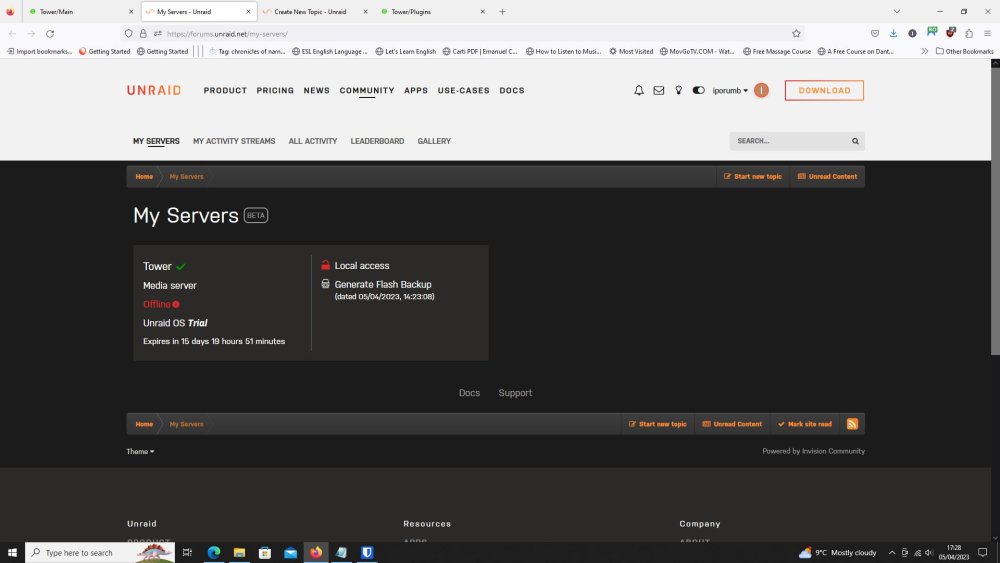Select the LEADERBOARD tab
Image resolution: width=1000 pixels, height=563 pixels.
coord(377,141)
